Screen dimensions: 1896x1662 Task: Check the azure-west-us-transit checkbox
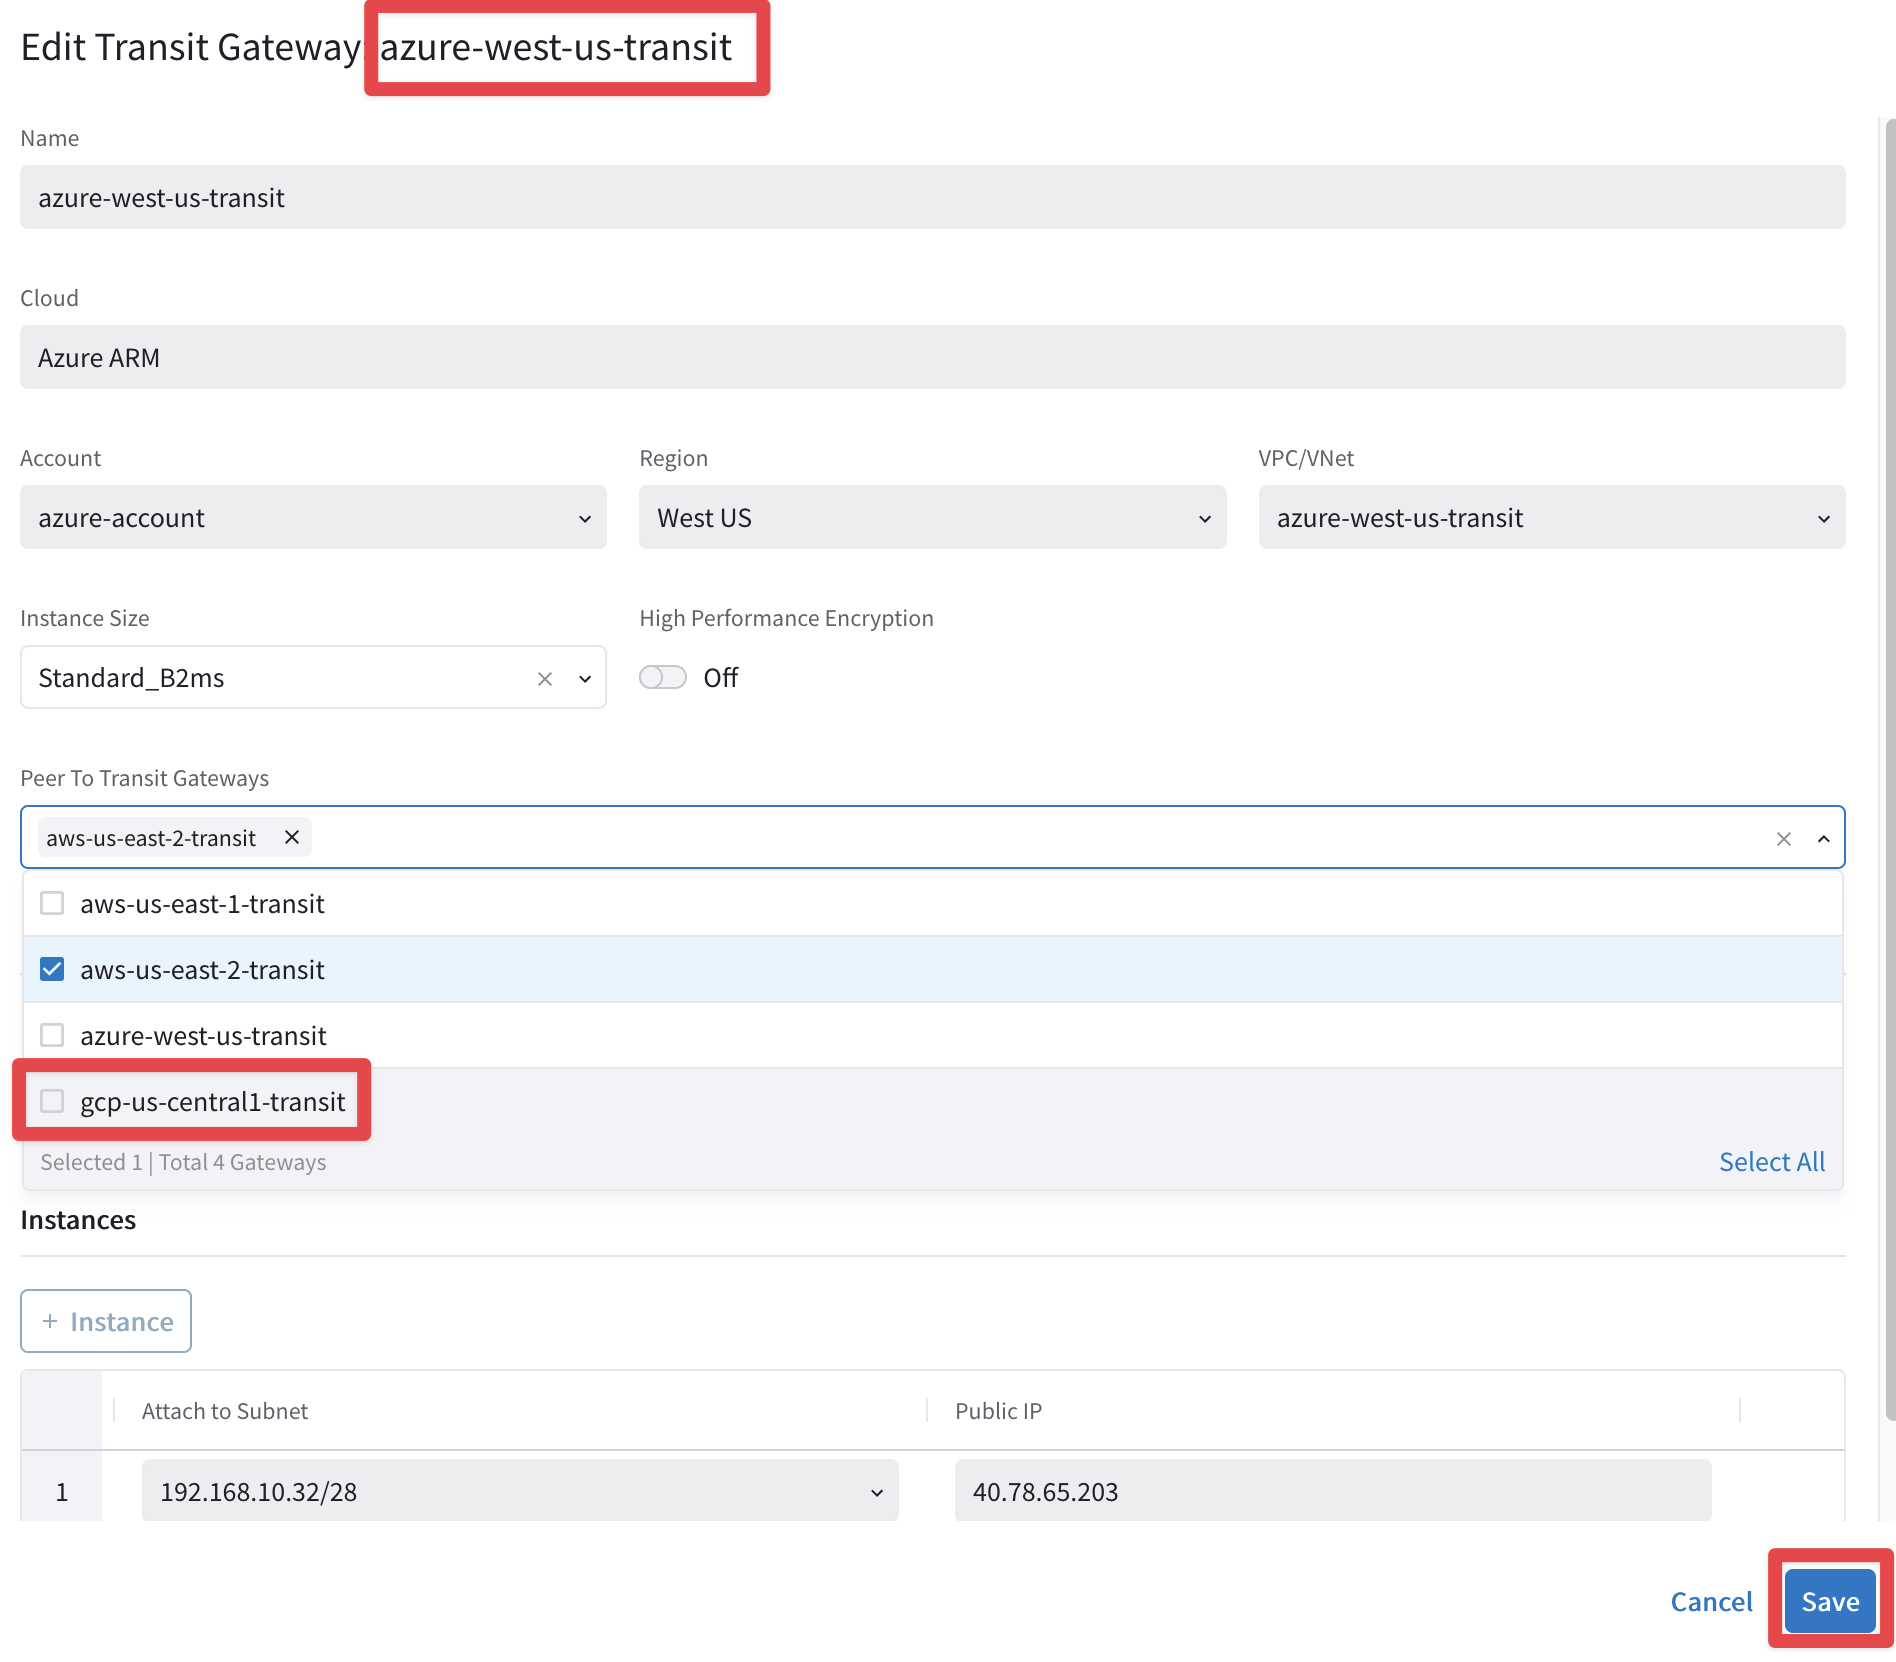point(52,1035)
